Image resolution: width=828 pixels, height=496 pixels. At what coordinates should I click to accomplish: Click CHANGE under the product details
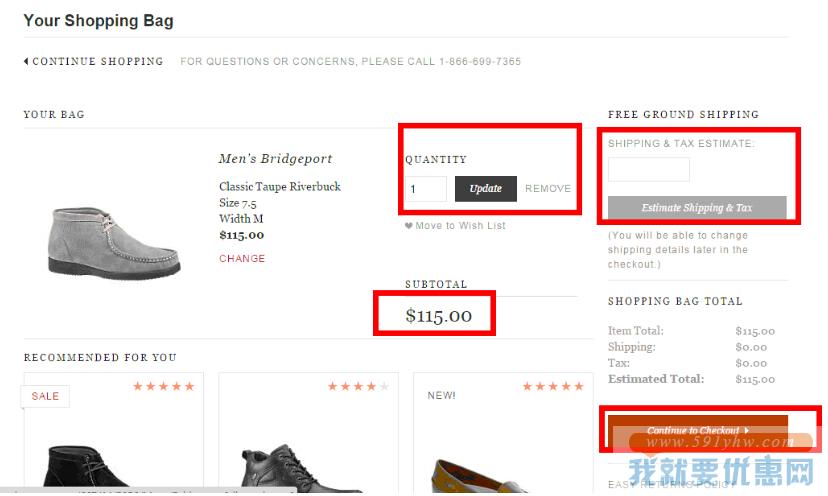click(x=242, y=258)
